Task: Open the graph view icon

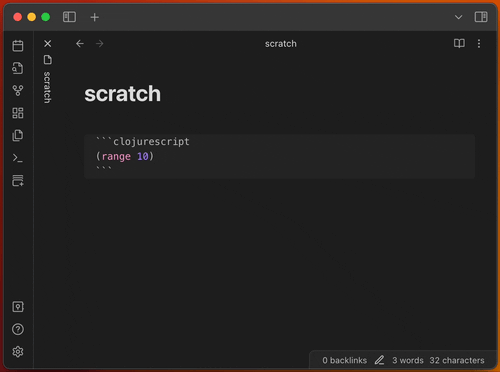Action: coord(18,90)
